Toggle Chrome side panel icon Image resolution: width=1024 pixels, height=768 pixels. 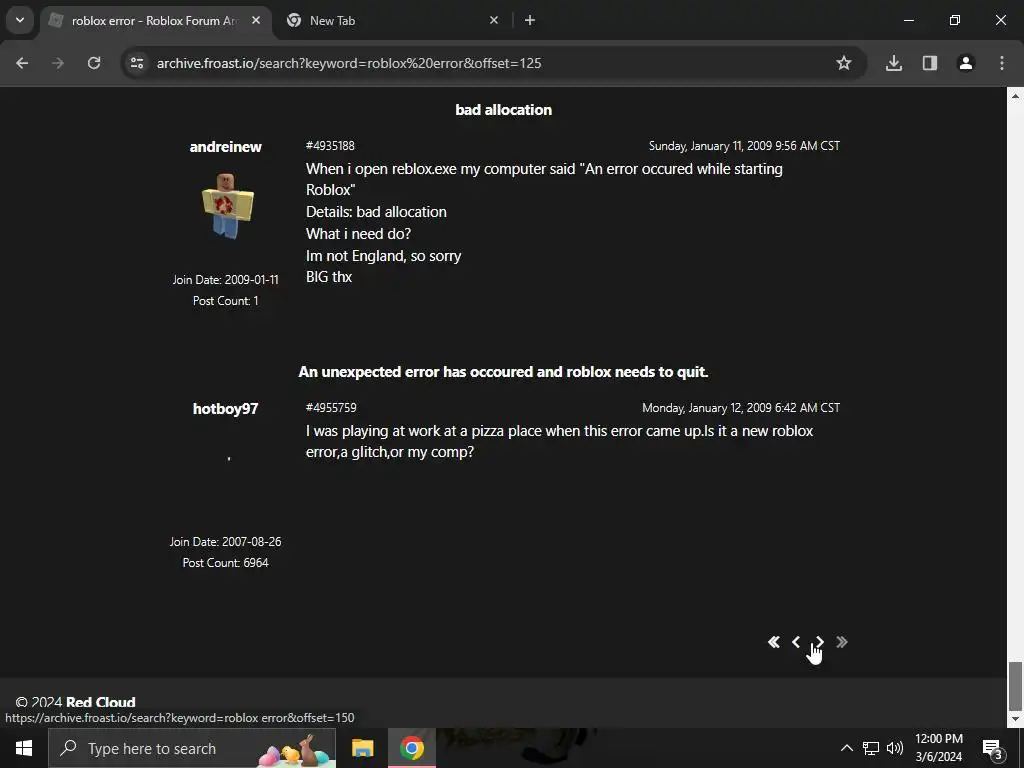tap(930, 63)
